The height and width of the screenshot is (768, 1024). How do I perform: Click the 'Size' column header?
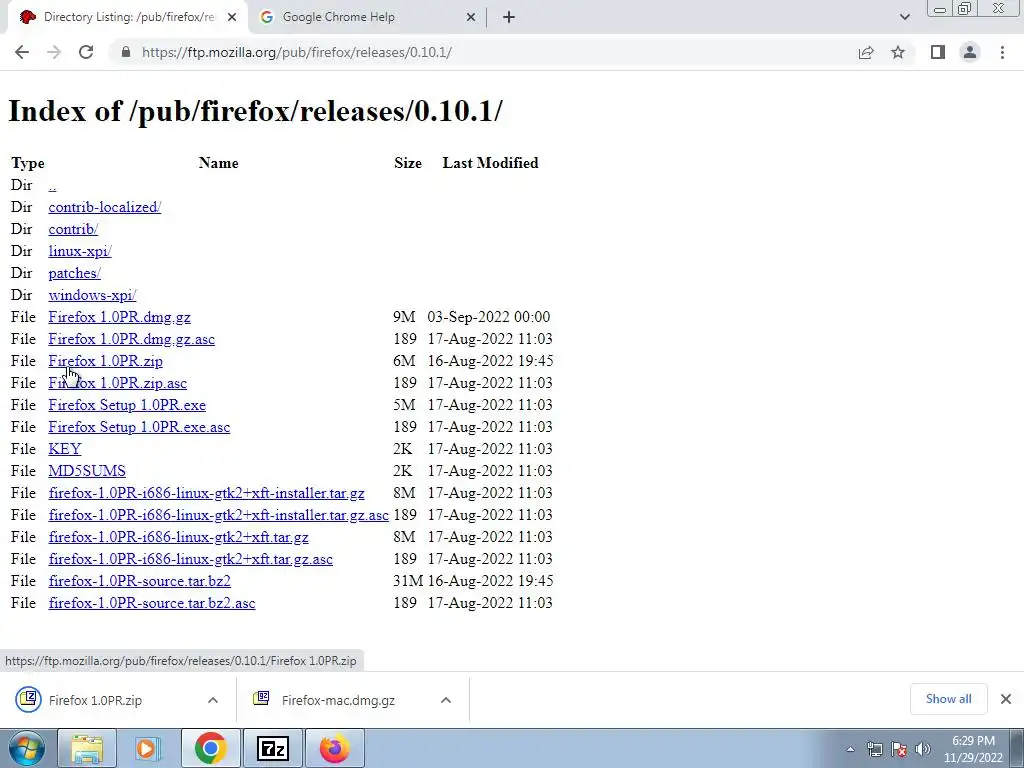tap(408, 163)
